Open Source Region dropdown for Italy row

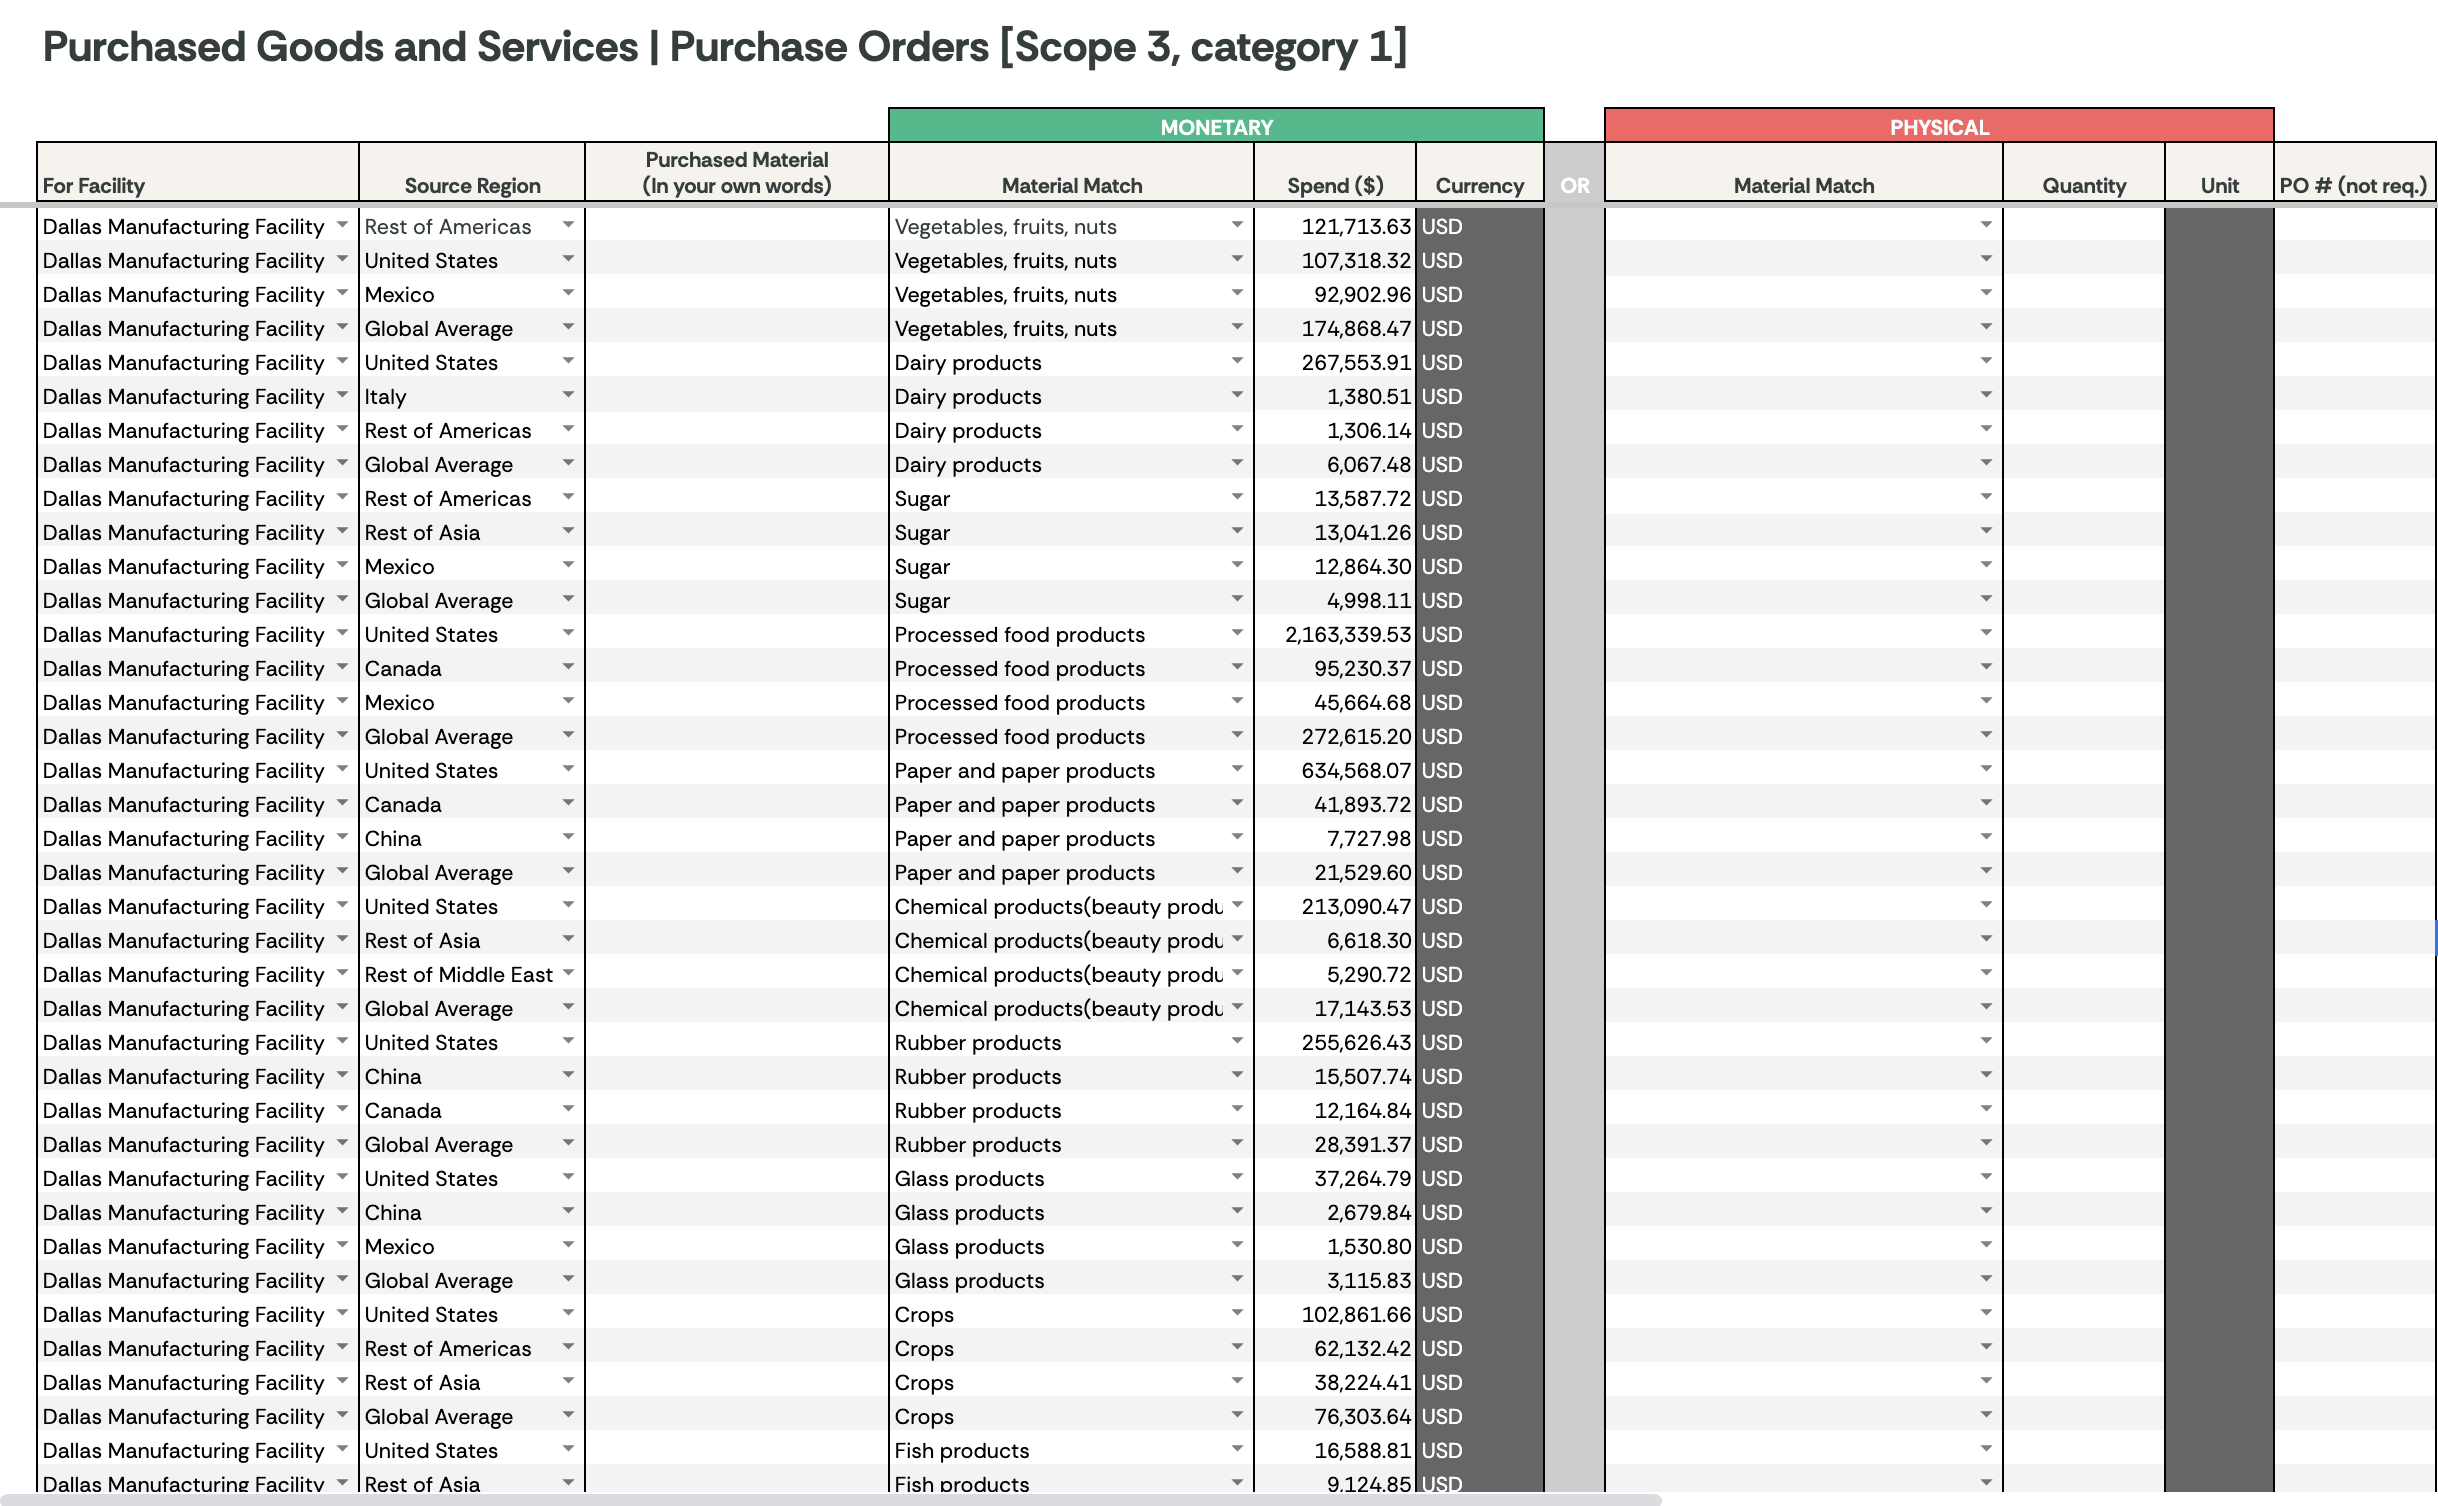(568, 395)
